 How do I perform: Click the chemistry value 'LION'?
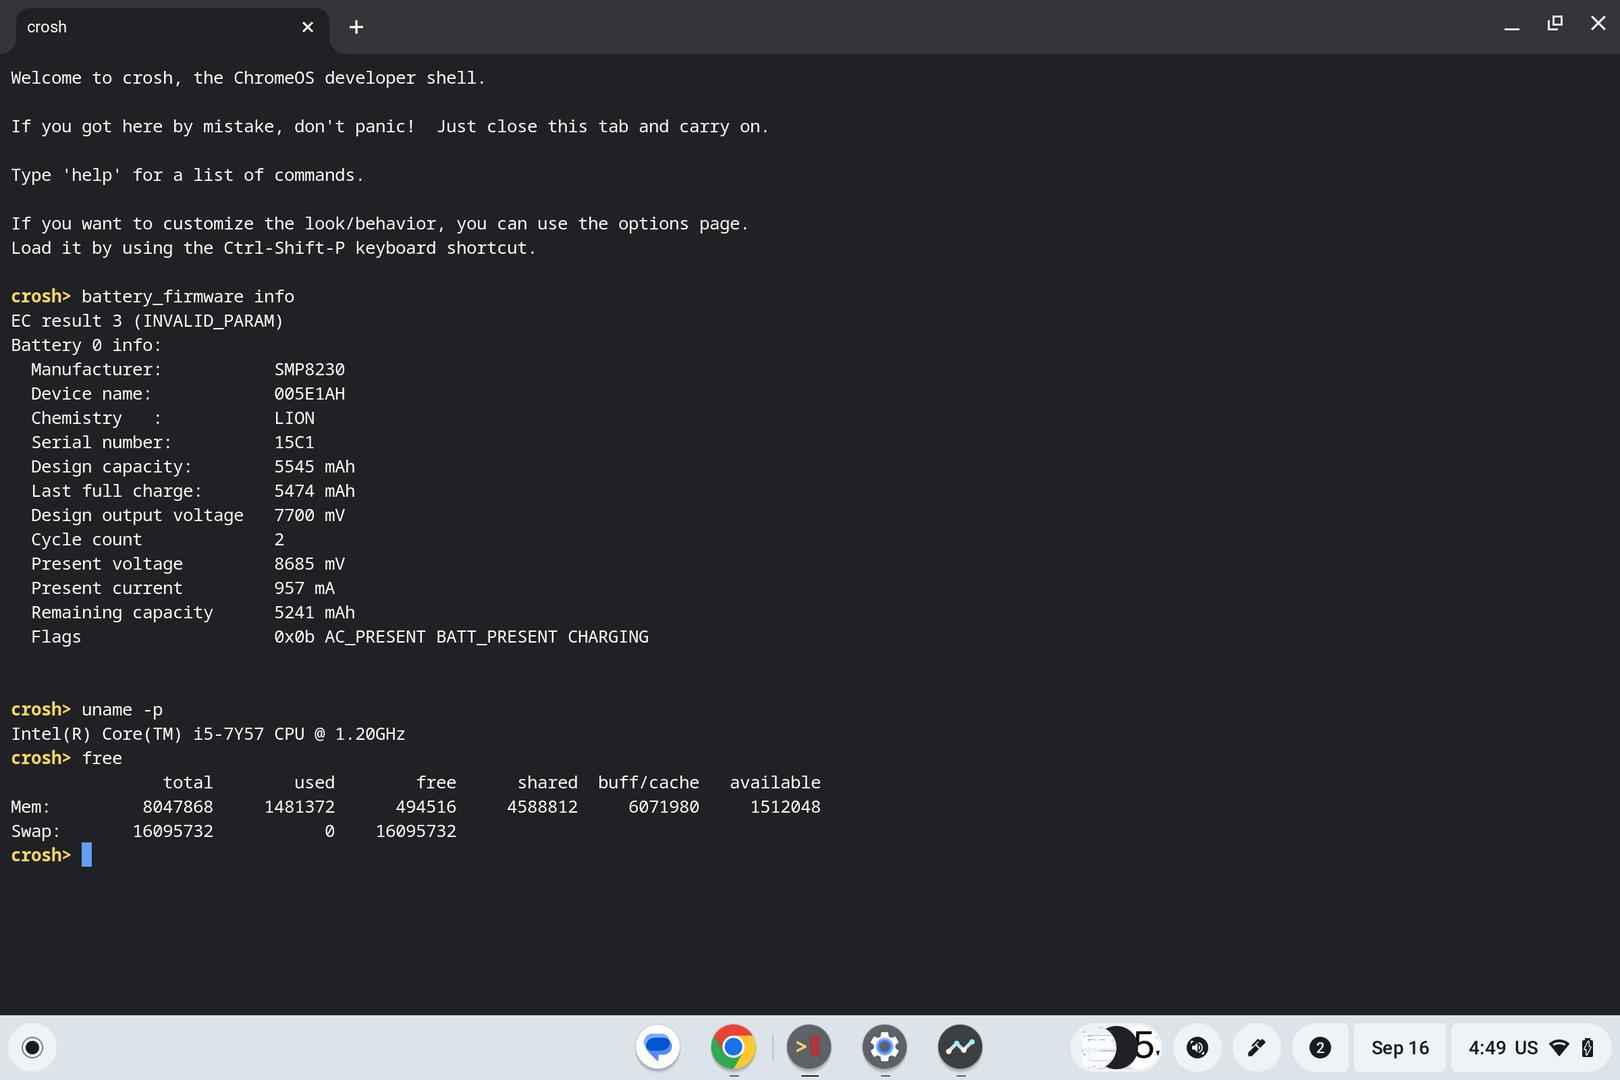[294, 418]
